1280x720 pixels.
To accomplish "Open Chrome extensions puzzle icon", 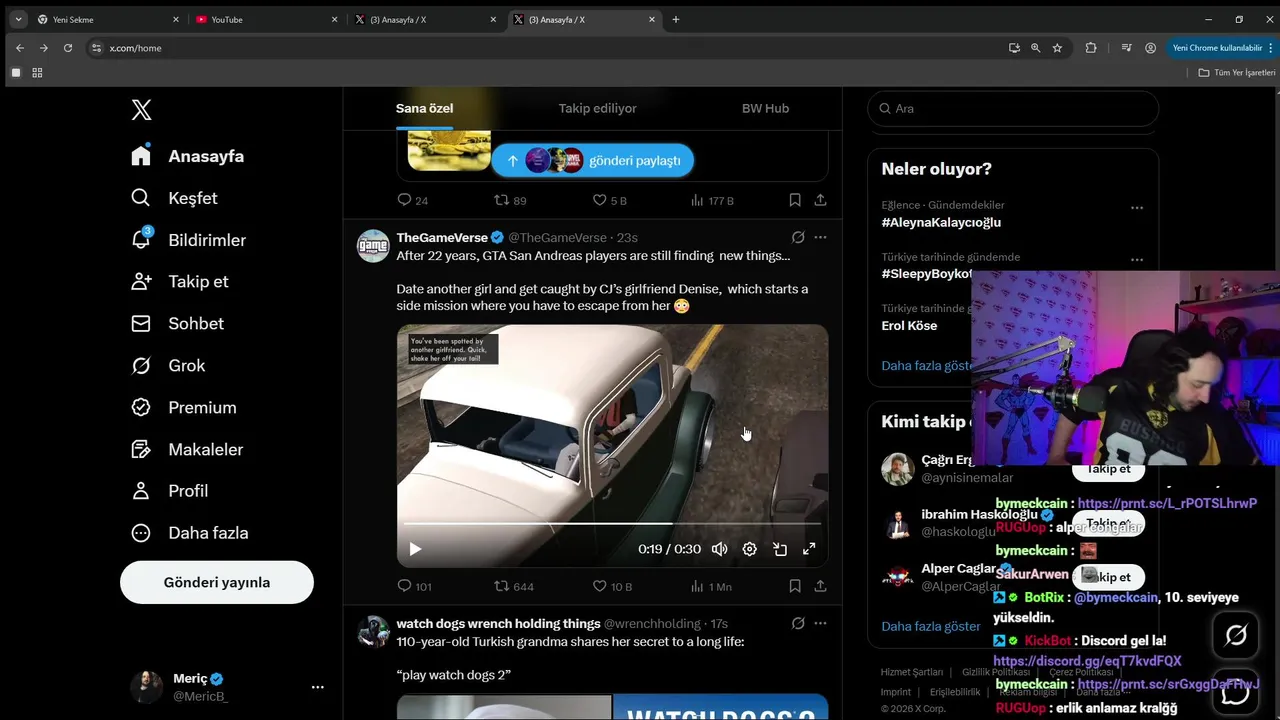I will tap(1091, 48).
